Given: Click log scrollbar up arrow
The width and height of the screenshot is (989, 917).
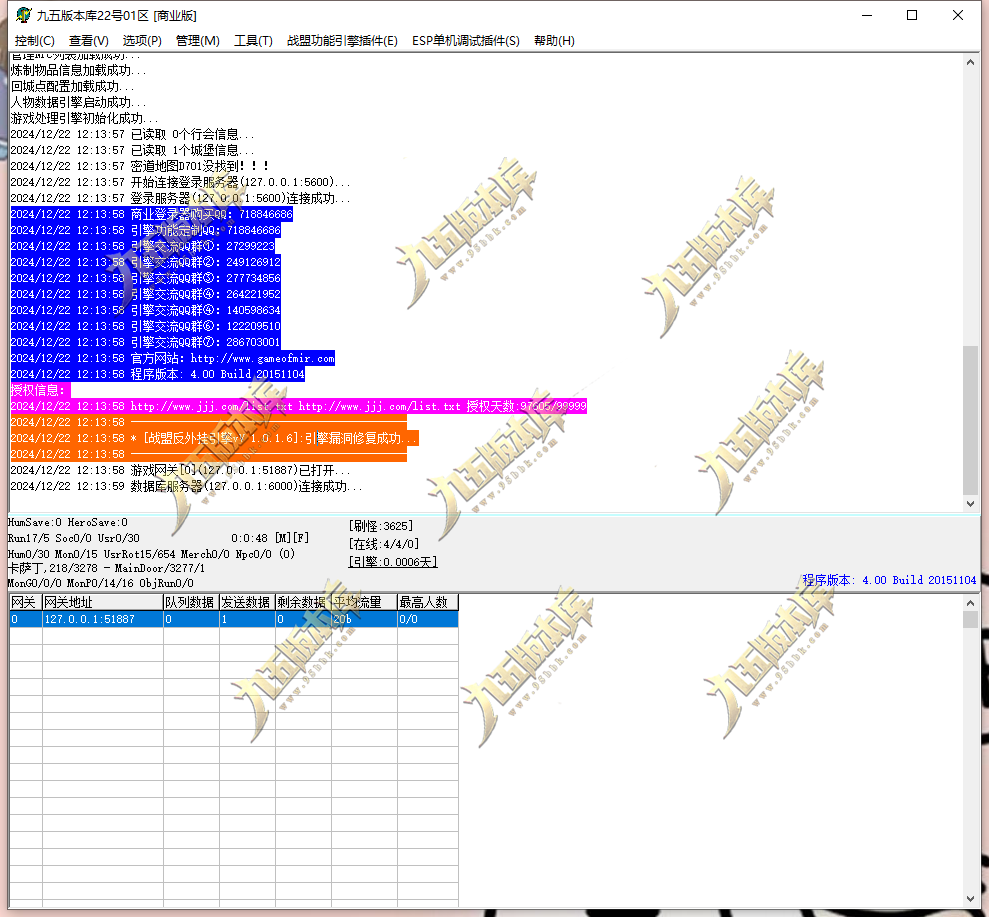Looking at the screenshot, I should (970, 62).
